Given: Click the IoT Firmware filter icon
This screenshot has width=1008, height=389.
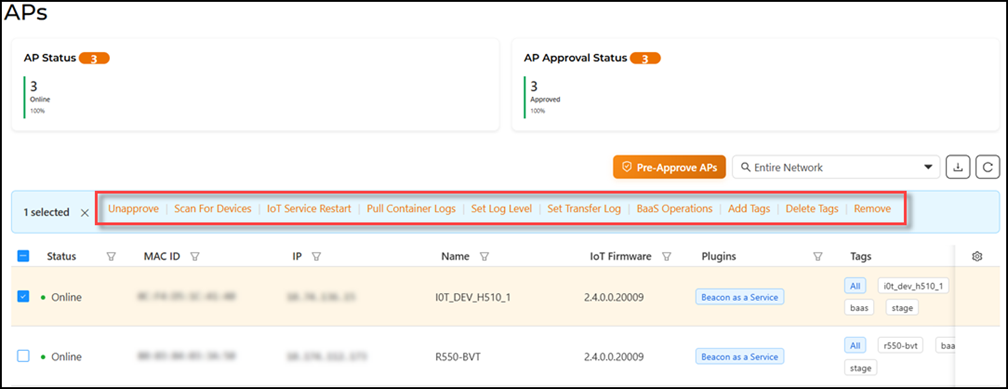Looking at the screenshot, I should coord(667,257).
